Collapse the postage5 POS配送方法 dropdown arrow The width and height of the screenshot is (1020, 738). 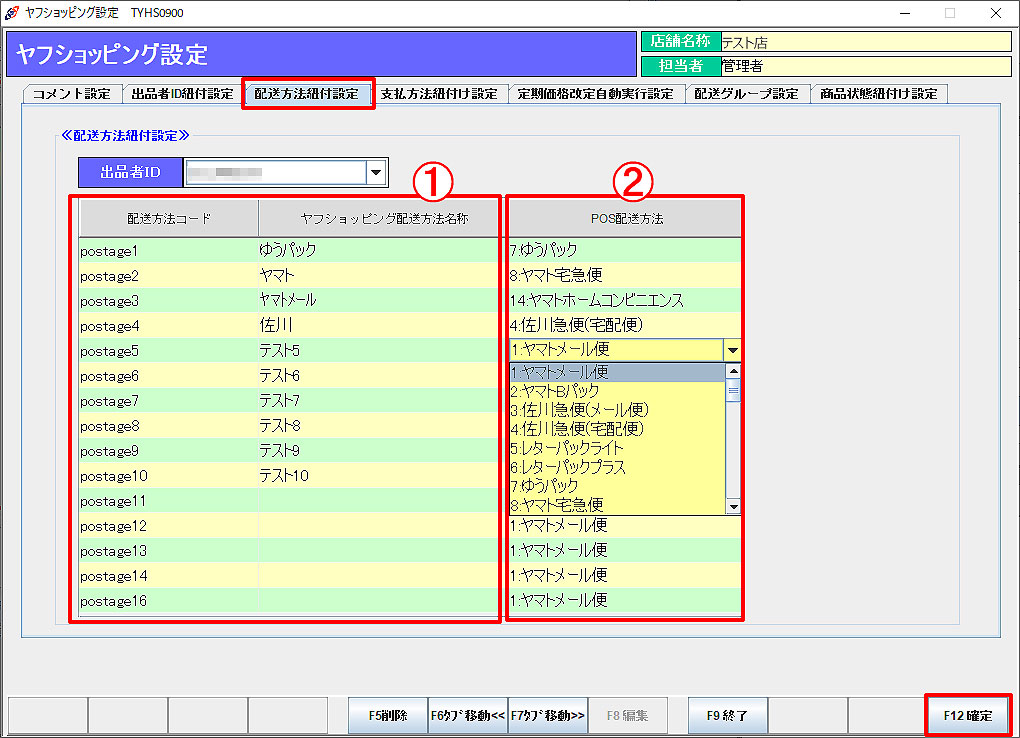point(732,351)
